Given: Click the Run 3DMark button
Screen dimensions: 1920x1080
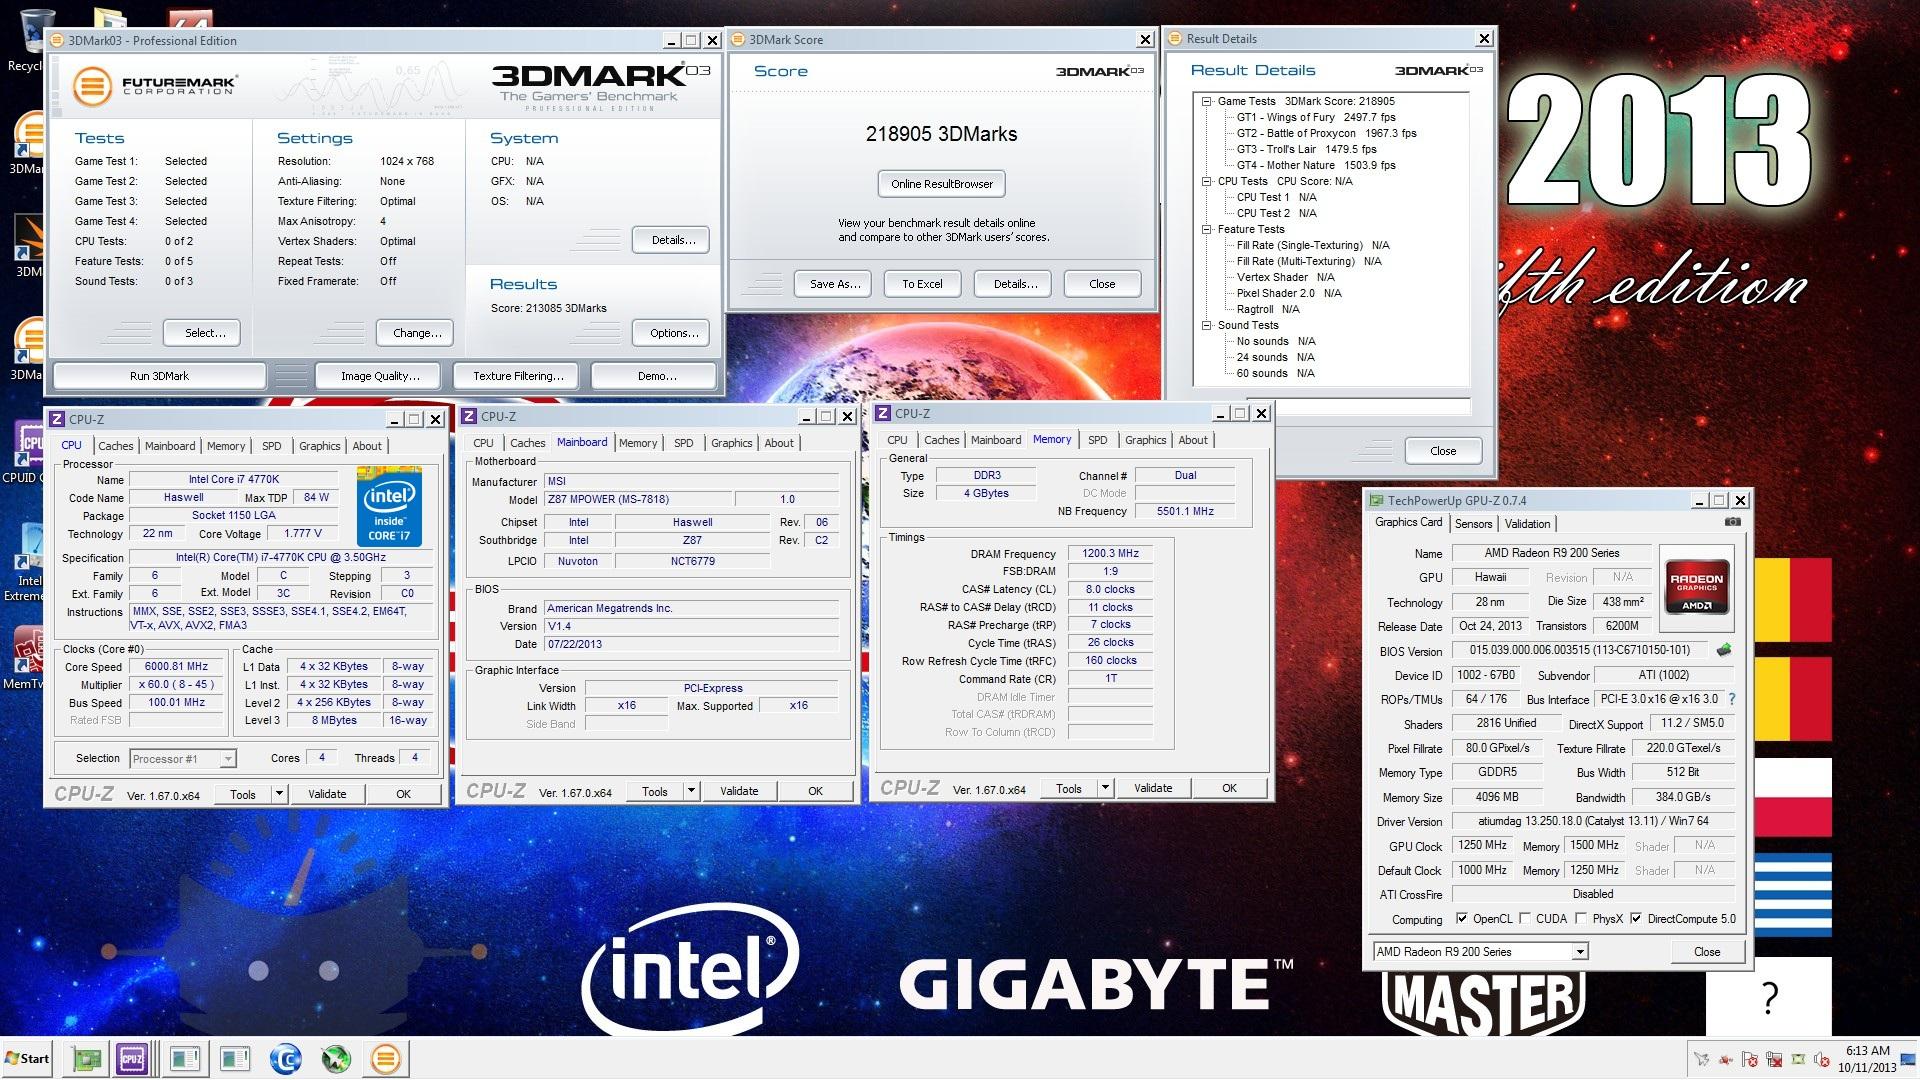Looking at the screenshot, I should pyautogui.click(x=159, y=376).
